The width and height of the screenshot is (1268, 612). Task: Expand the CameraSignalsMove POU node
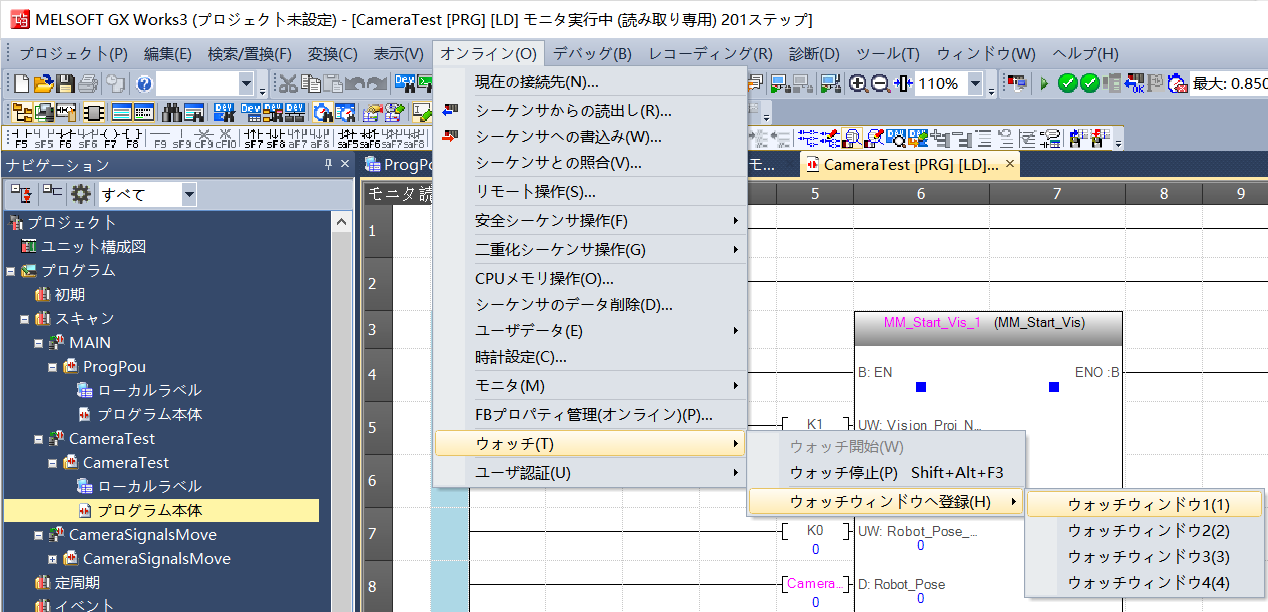tap(53, 559)
